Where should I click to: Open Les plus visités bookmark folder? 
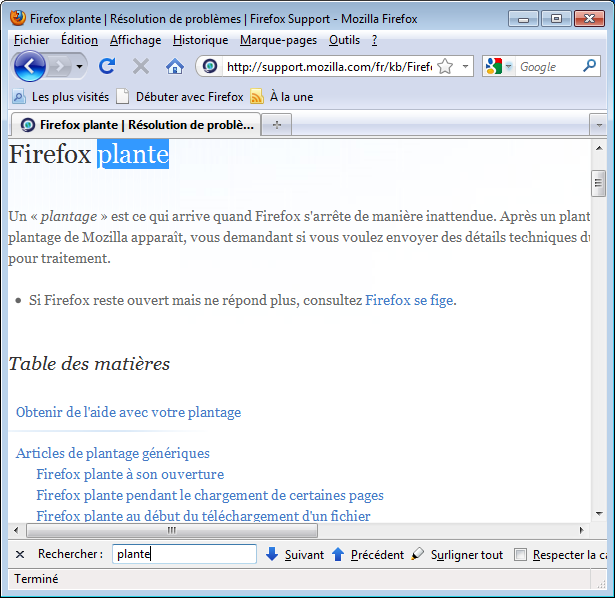[x=60, y=97]
